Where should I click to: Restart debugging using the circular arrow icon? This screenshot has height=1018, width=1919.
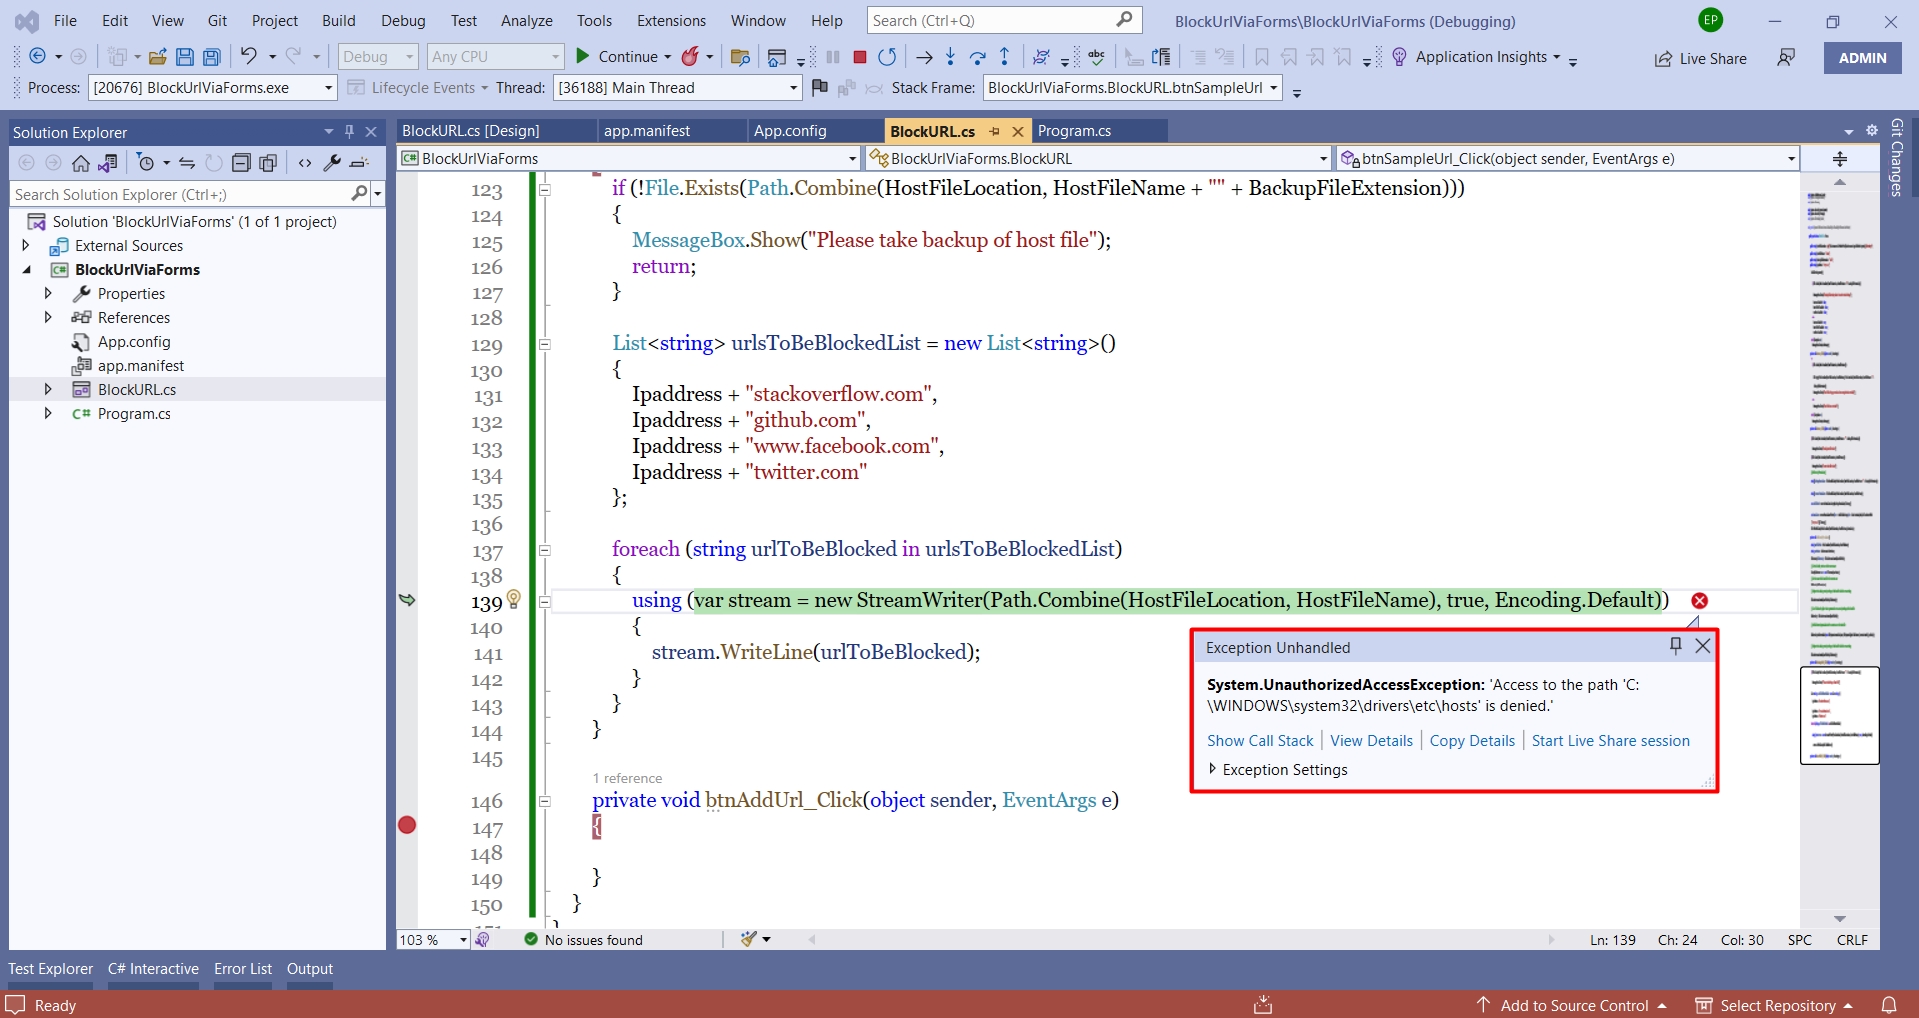tap(887, 57)
